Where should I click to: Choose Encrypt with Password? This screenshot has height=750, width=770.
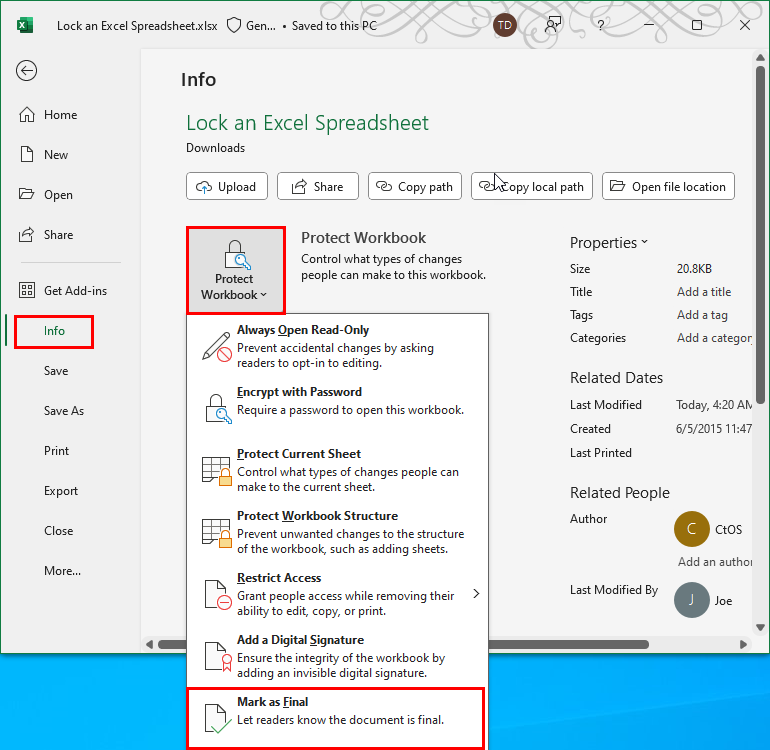(x=337, y=408)
